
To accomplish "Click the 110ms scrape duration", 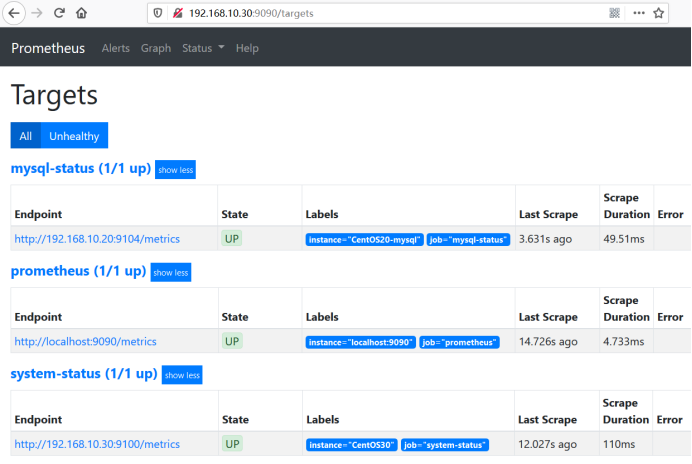I will (619, 444).
